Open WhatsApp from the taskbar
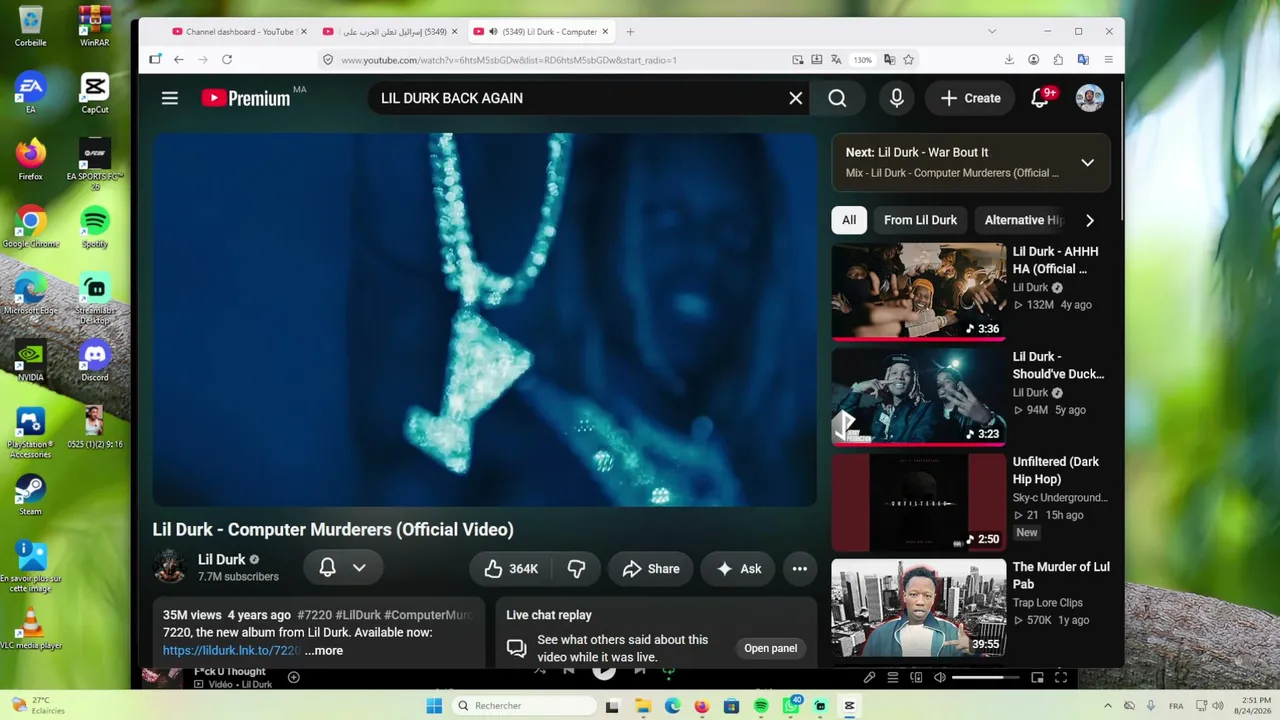This screenshot has height=720, width=1280. coord(791,706)
